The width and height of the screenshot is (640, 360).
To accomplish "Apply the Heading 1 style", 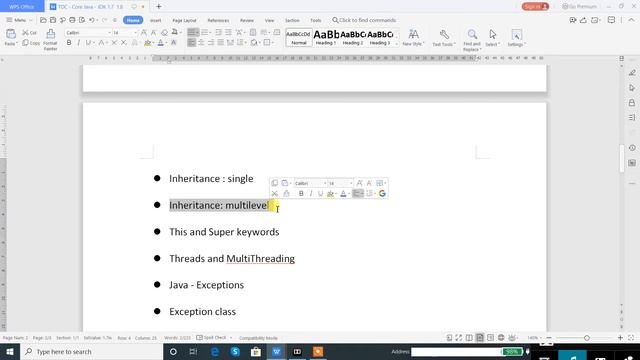I will [326, 37].
